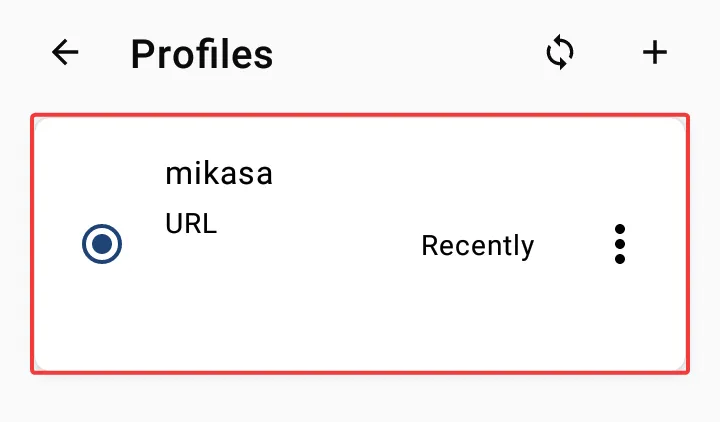Choose the filled radio circle left of URL

click(x=102, y=244)
